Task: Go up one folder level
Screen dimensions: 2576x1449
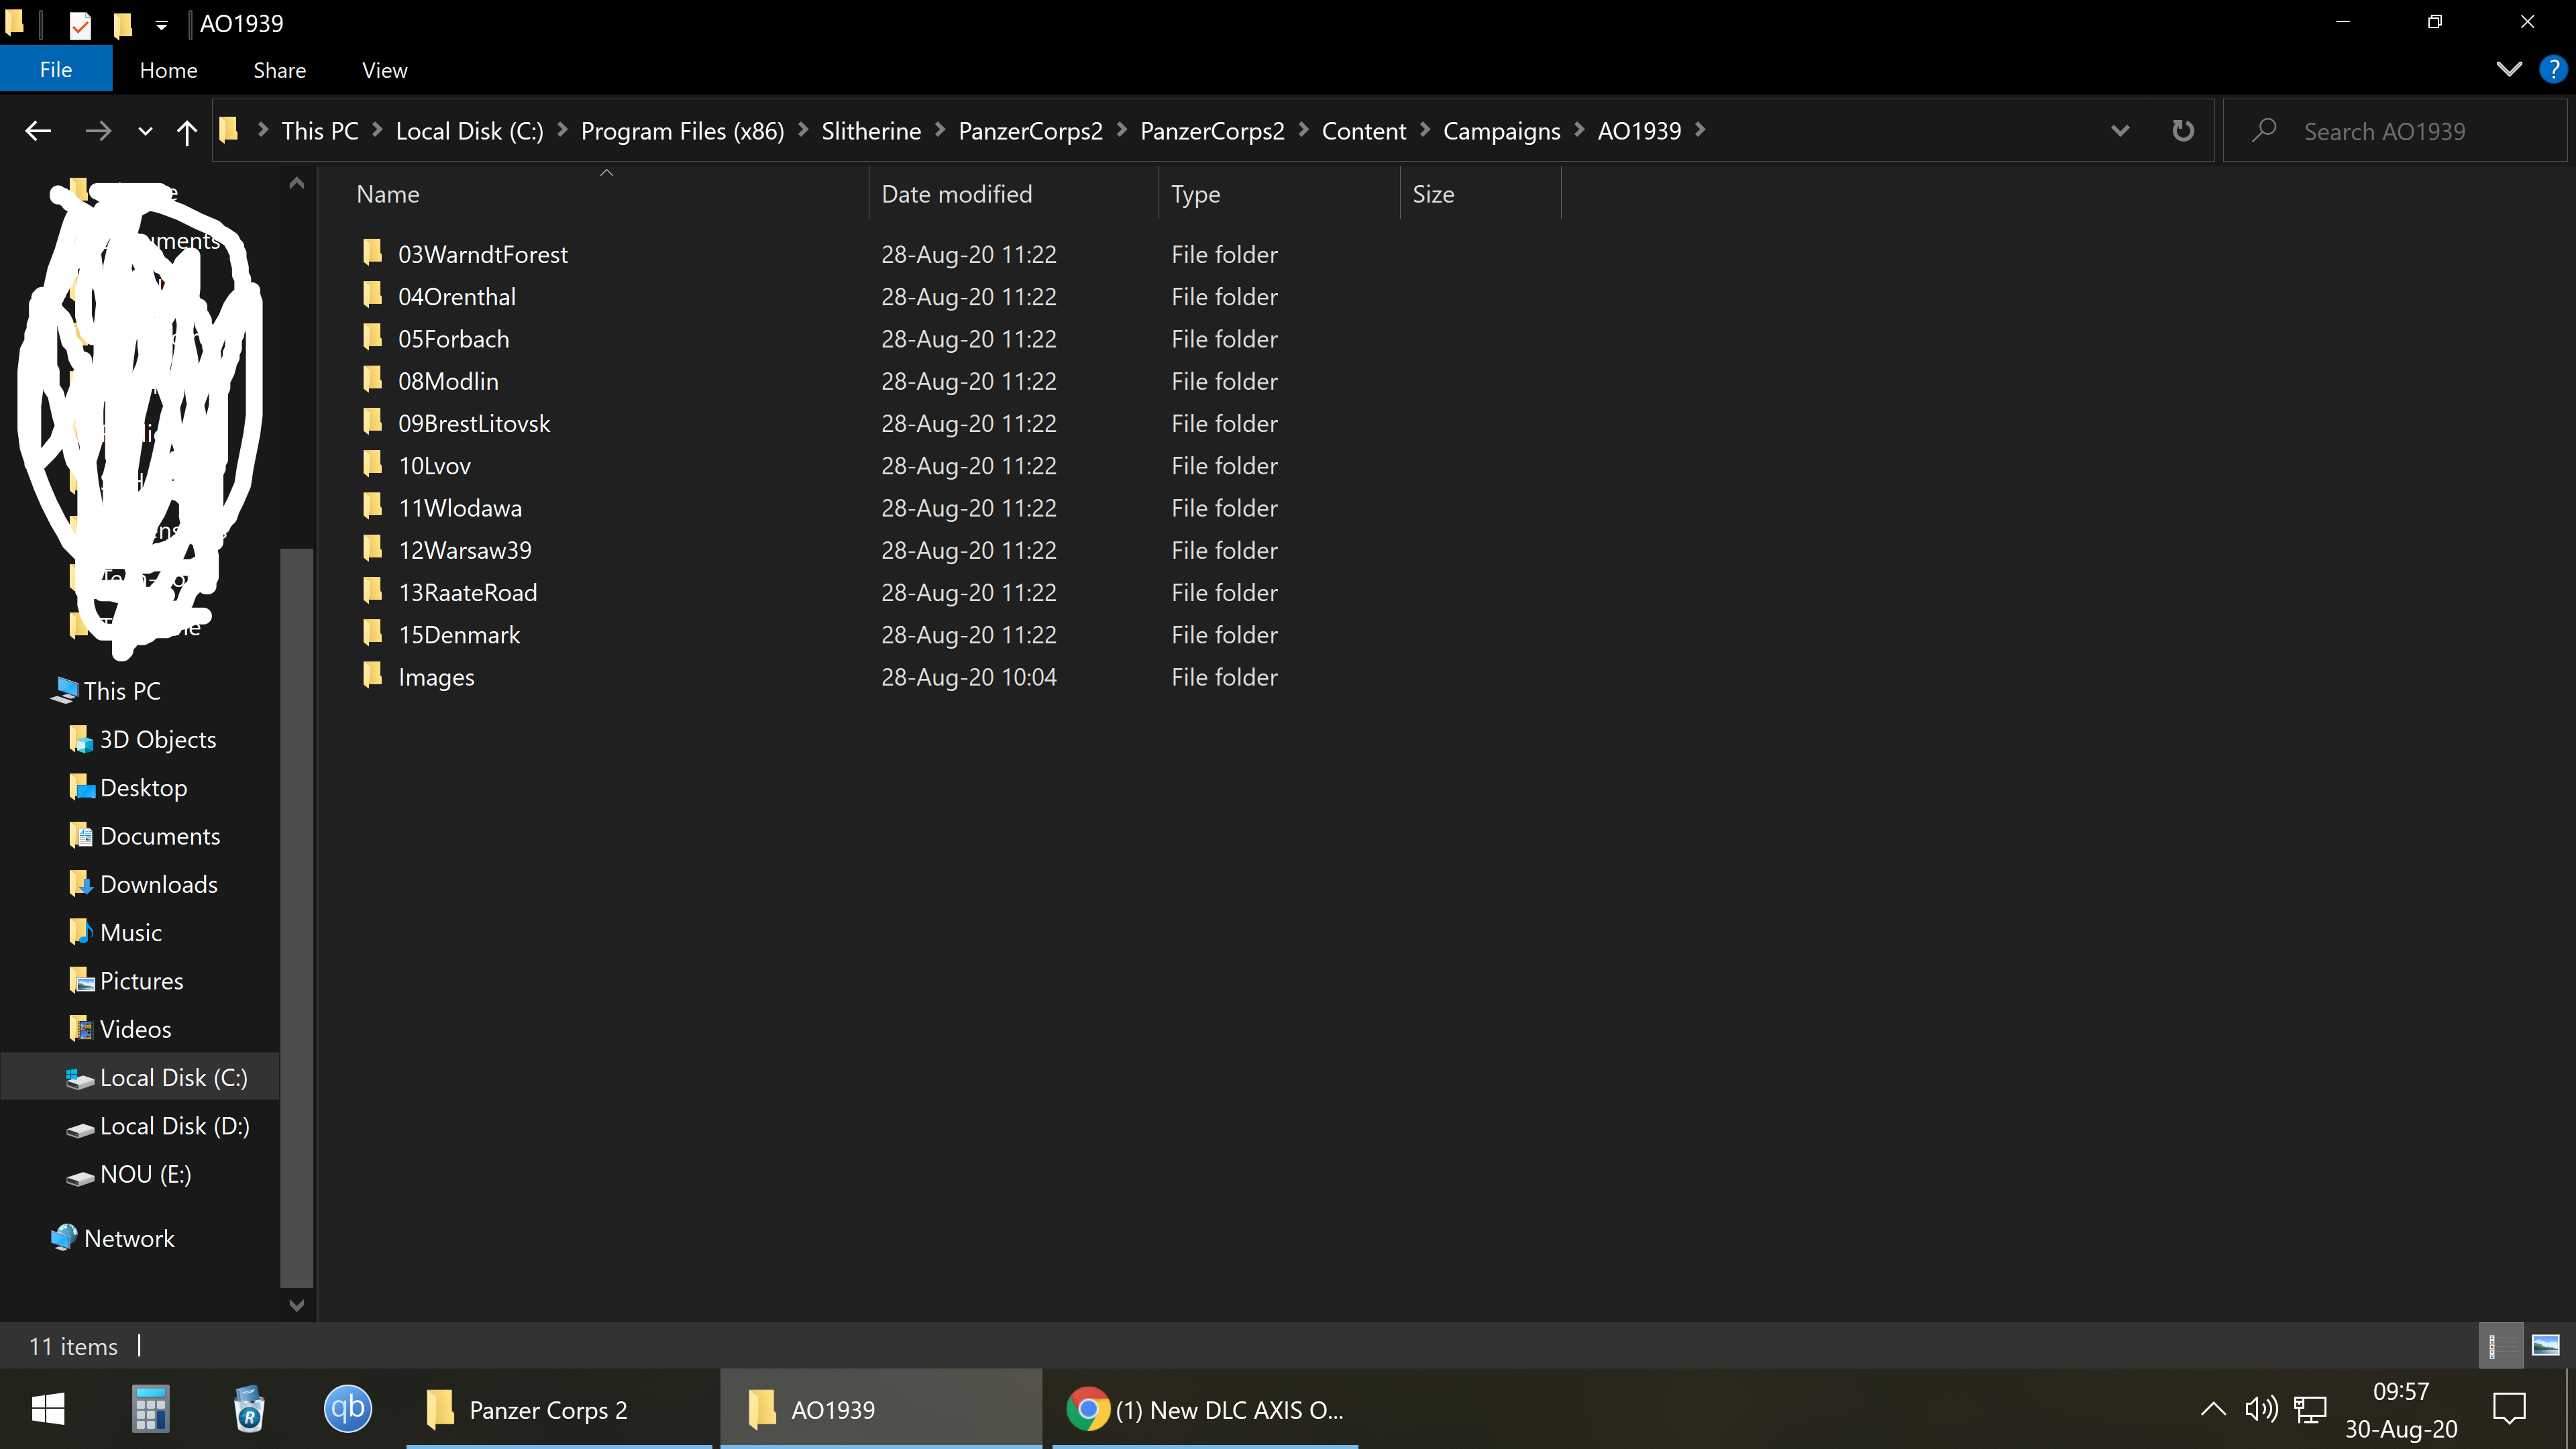Action: coord(186,132)
